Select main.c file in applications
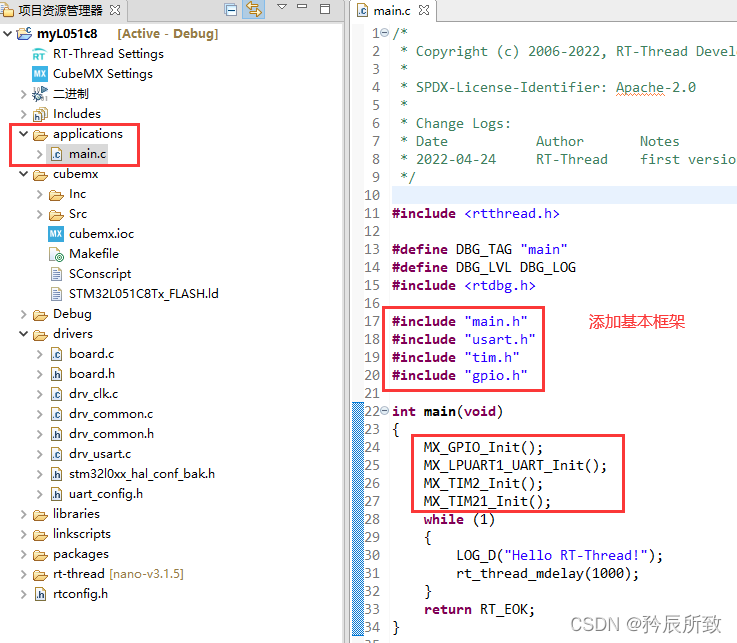737x643 pixels. [x=87, y=154]
